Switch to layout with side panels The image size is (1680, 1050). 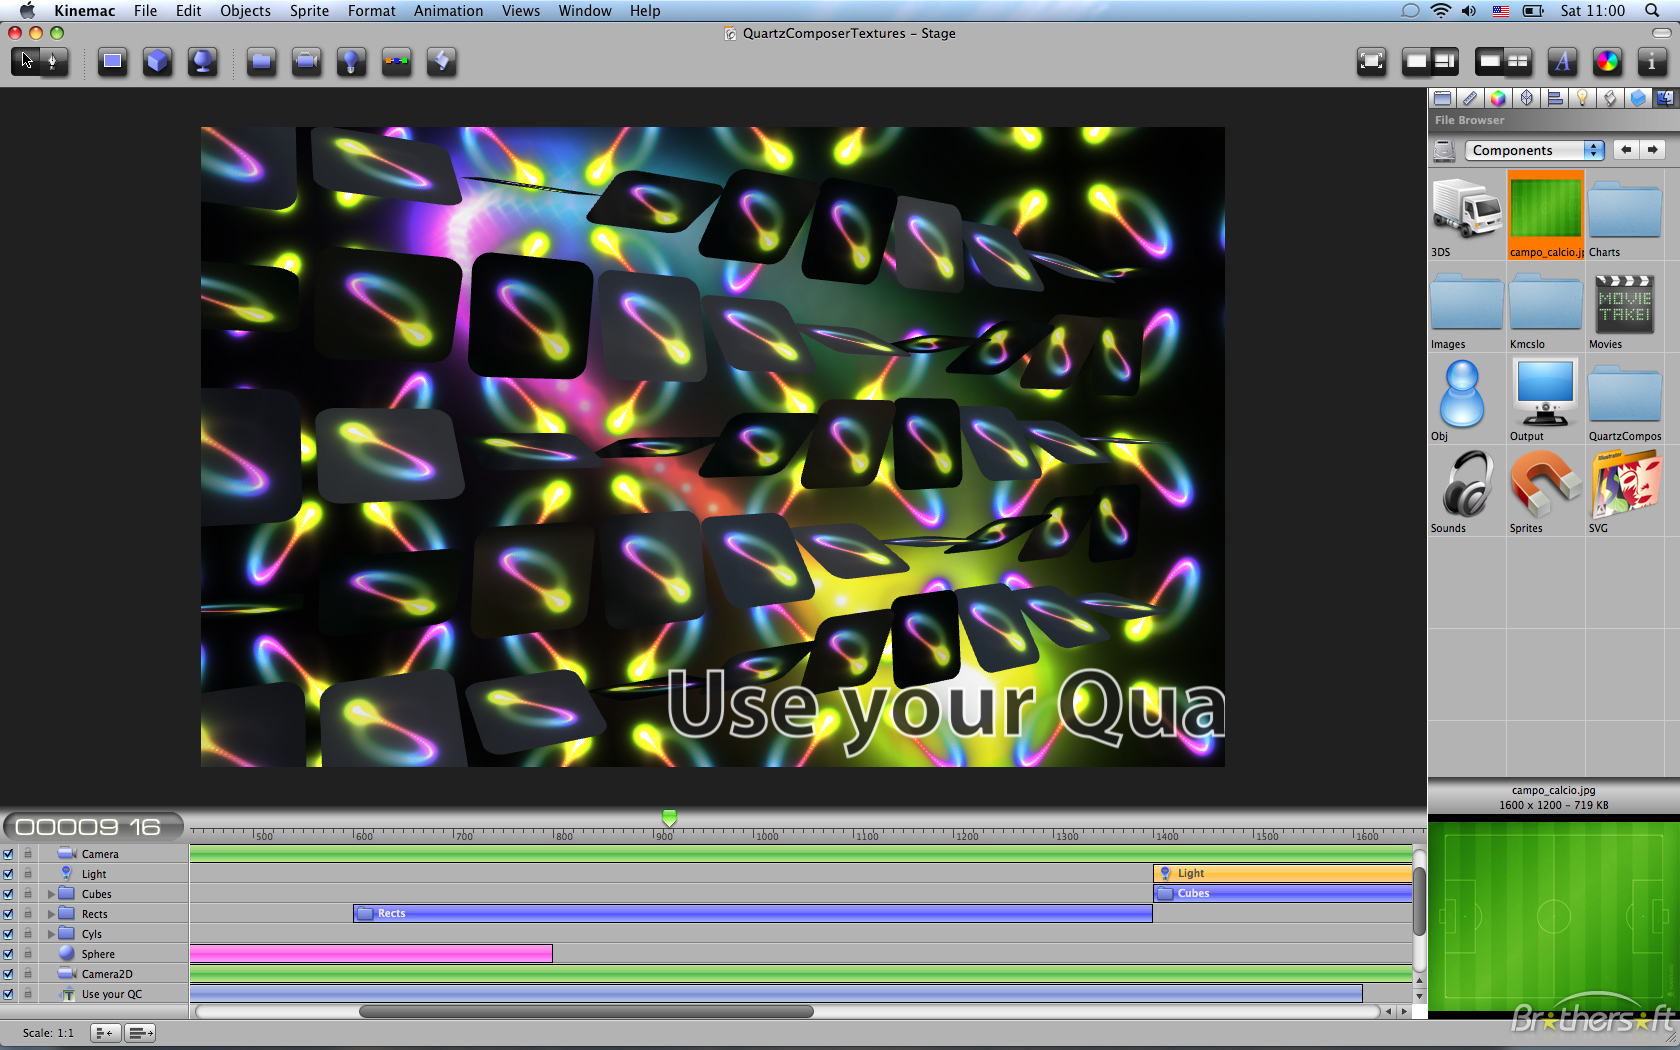click(1445, 62)
